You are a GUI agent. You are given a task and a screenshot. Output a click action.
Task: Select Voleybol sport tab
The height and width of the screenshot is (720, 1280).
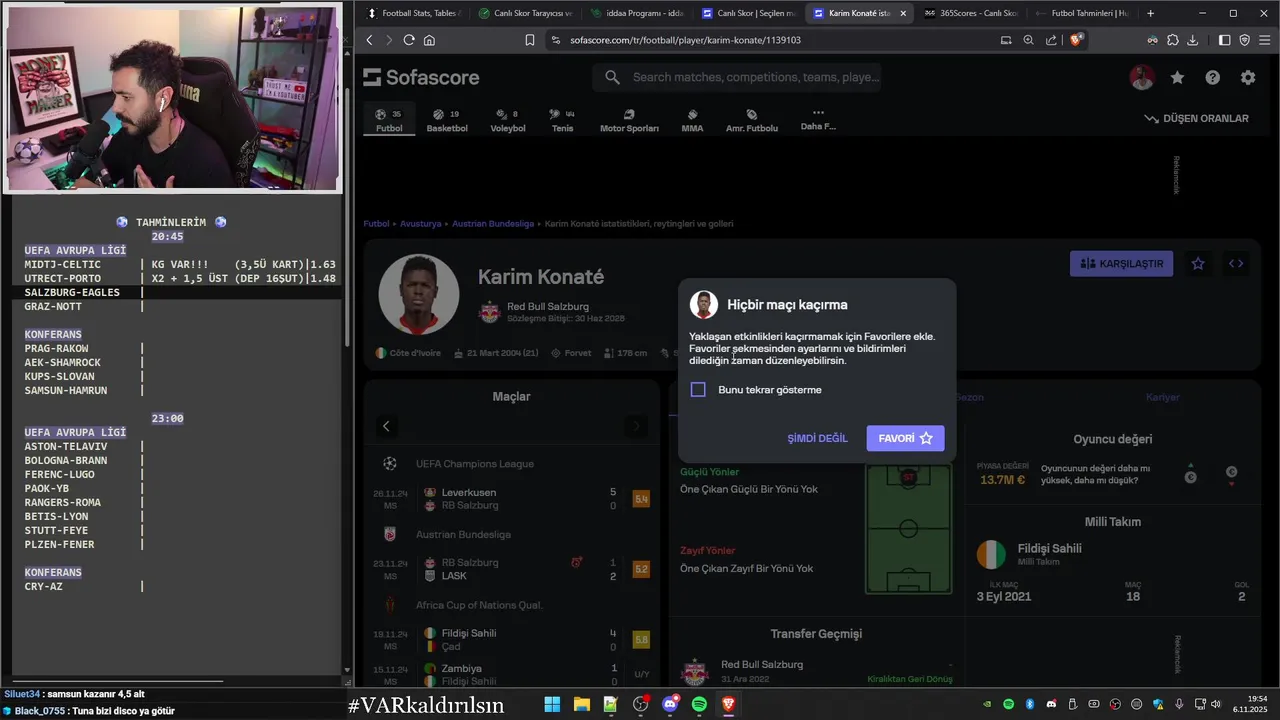click(508, 120)
